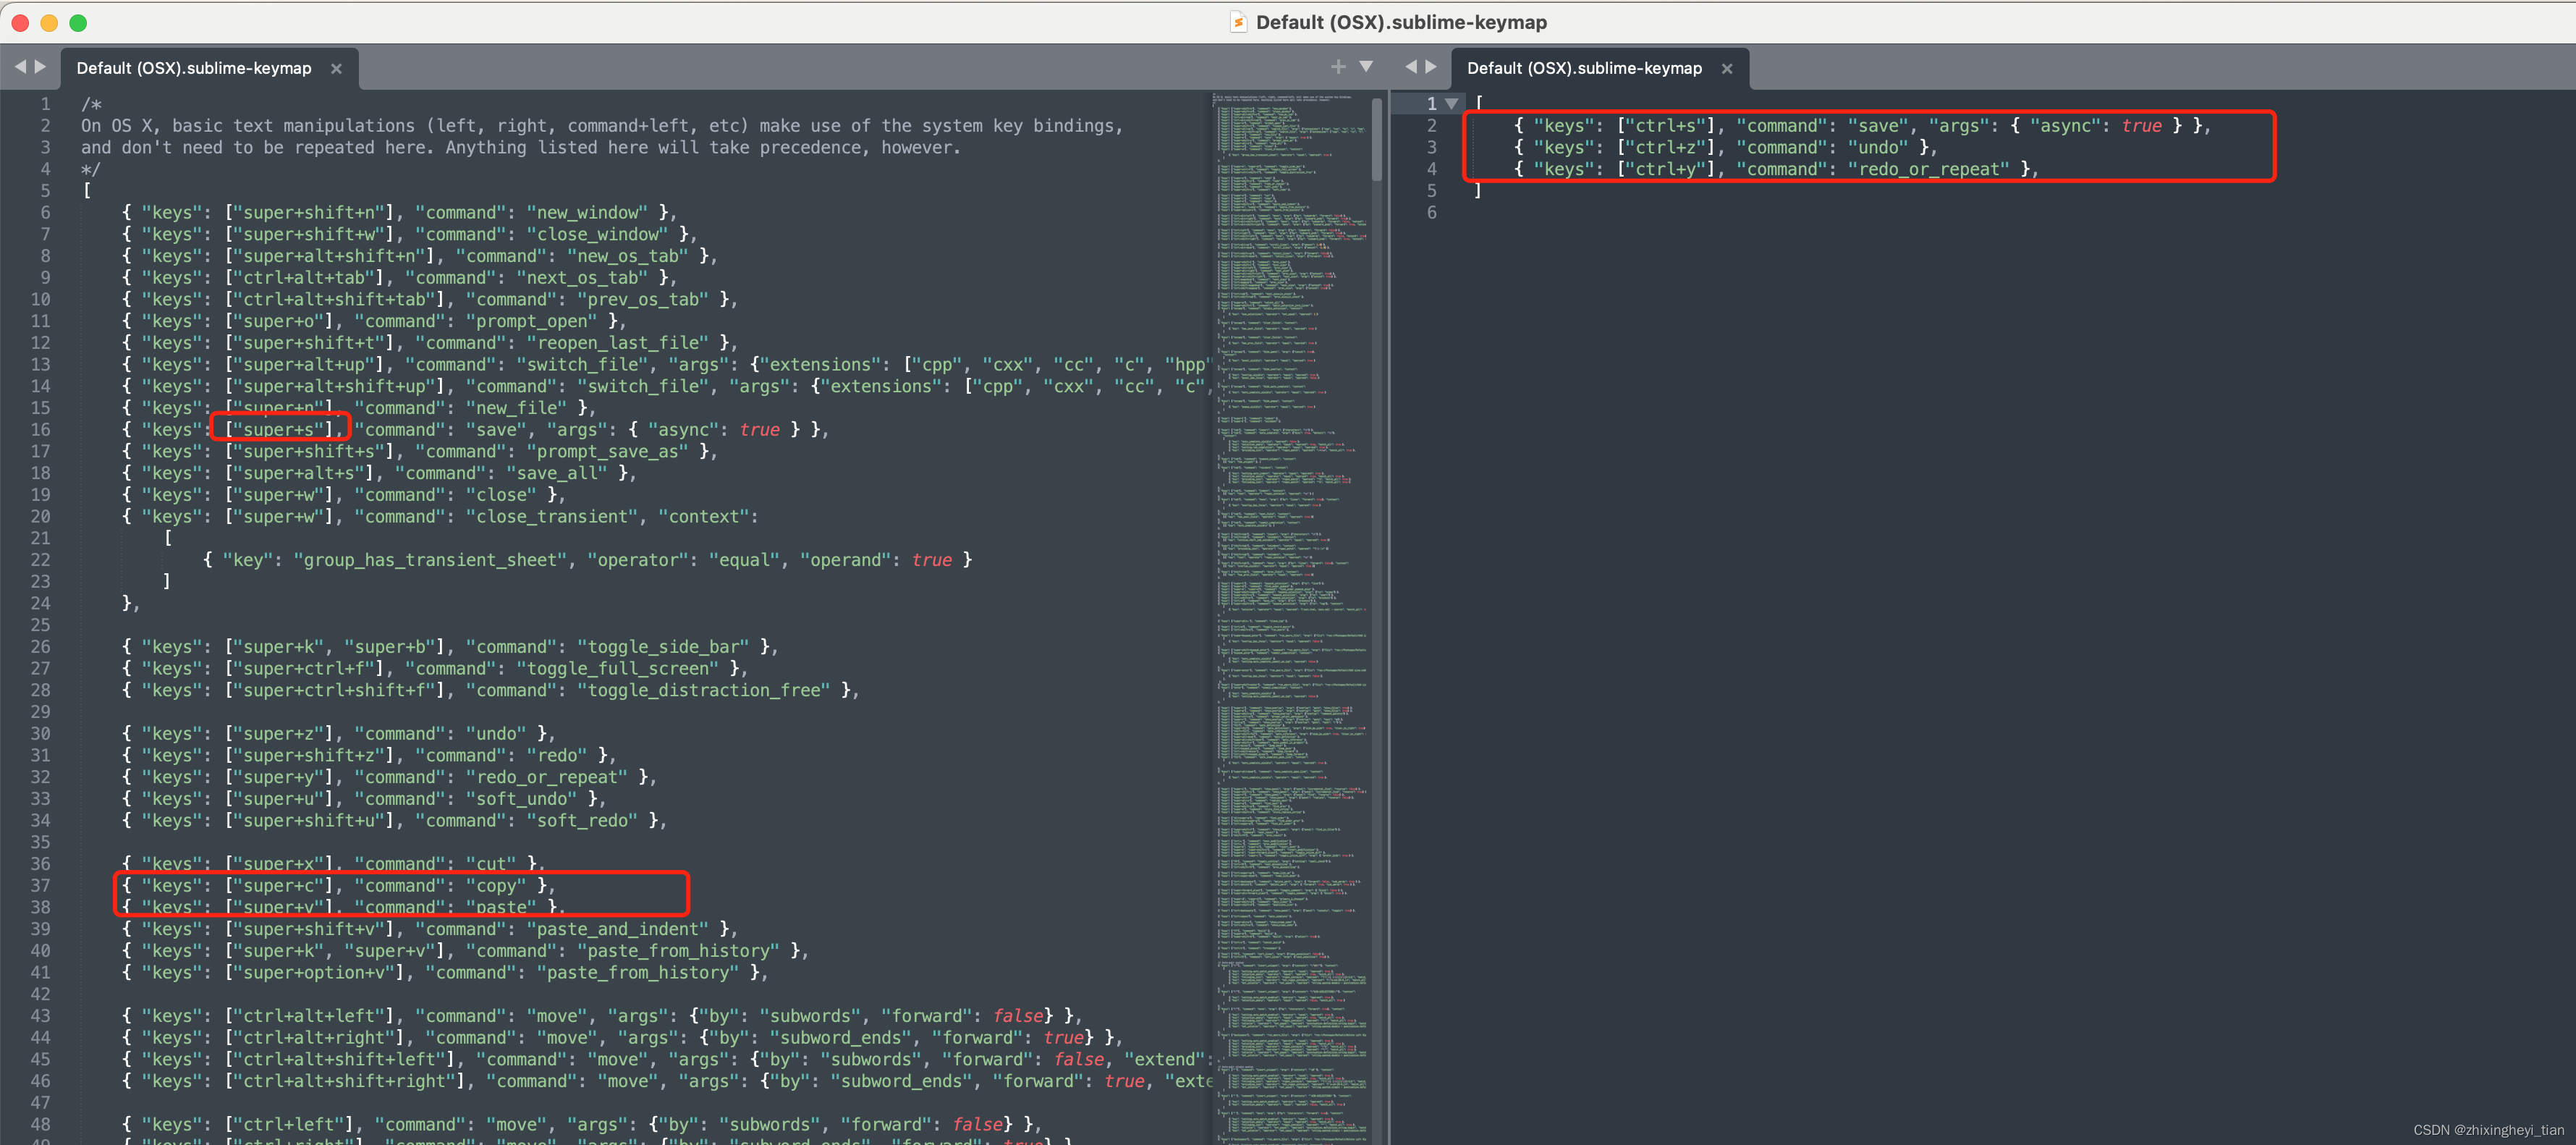Screen dimensions: 2576x1145
Task: Click "ctrl+alt+left" key binding text
Action: coord(314,1017)
